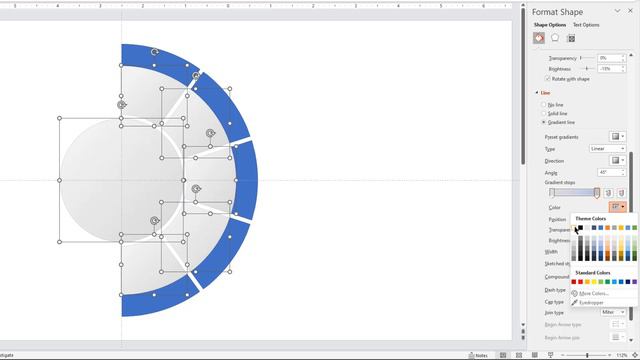Open Begin Arrow size dropdown
Viewport: 640px width, 360px height.
point(618,337)
